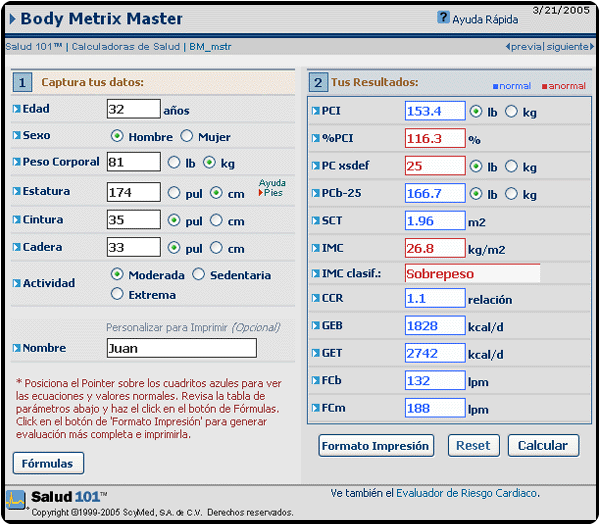This screenshot has width=600, height=525.
Task: Click the blue info square beside SCT
Action: [x=316, y=220]
